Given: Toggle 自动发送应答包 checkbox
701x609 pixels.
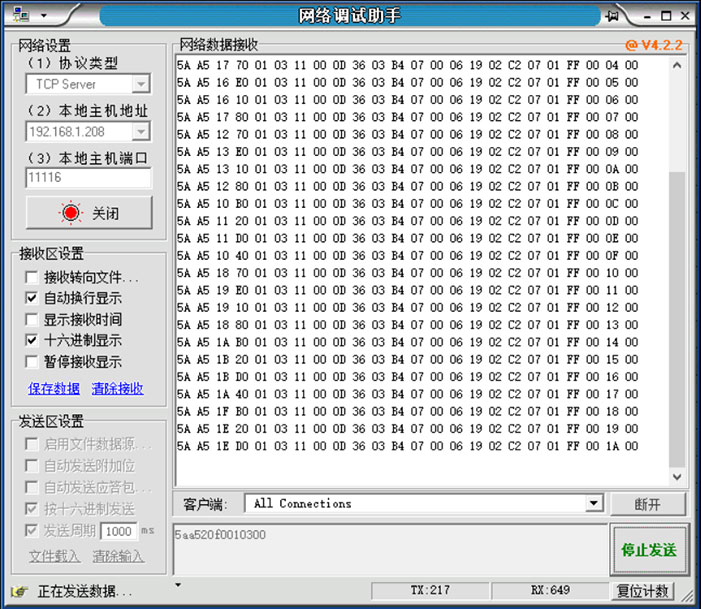Looking at the screenshot, I should pyautogui.click(x=31, y=487).
